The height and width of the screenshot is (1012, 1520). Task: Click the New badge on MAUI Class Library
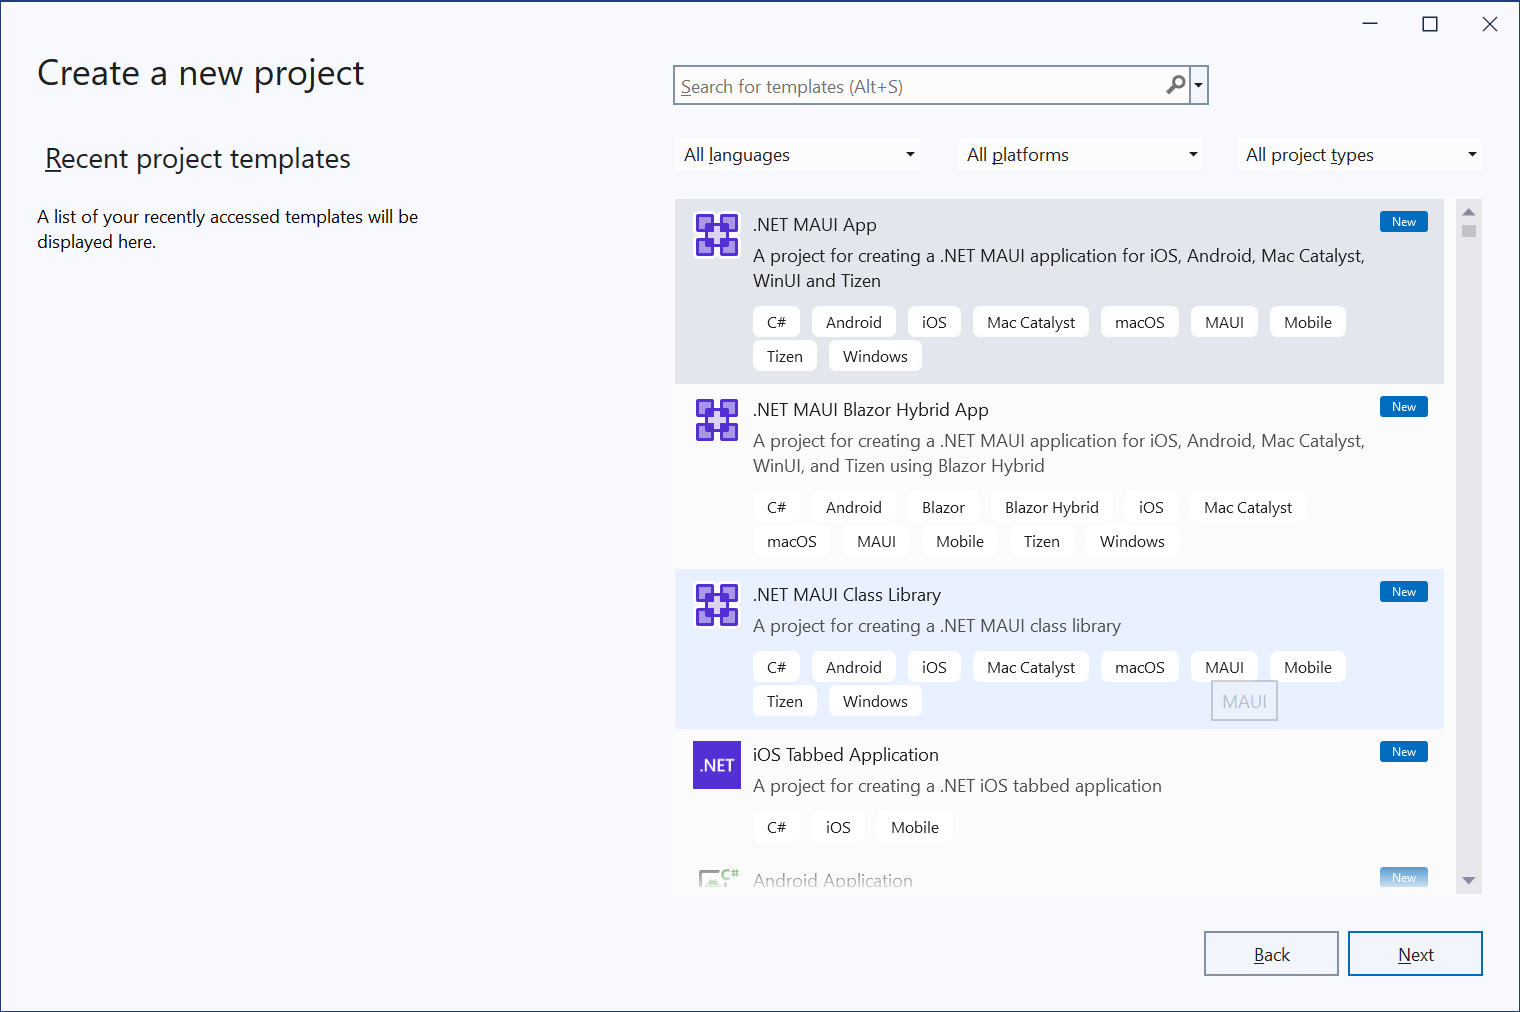(1404, 592)
